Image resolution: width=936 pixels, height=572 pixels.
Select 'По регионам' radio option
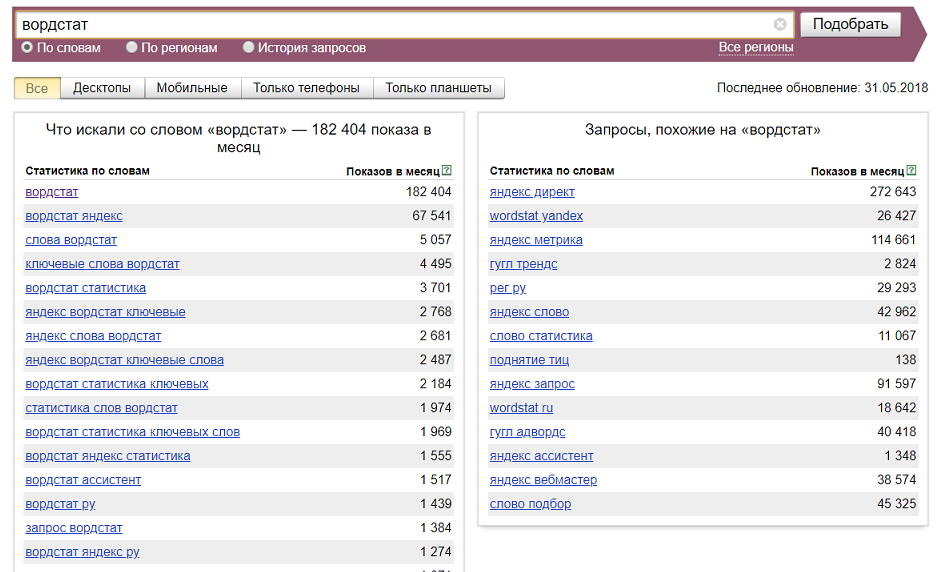(131, 47)
